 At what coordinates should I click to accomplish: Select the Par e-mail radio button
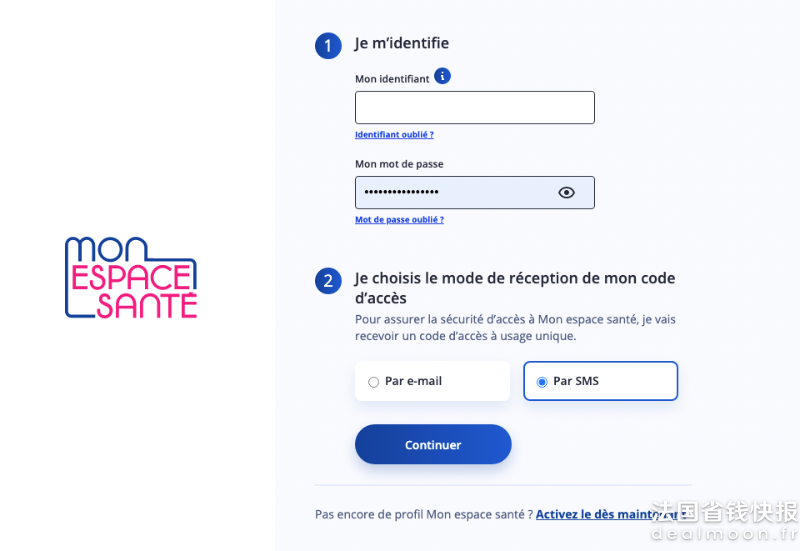tap(373, 382)
